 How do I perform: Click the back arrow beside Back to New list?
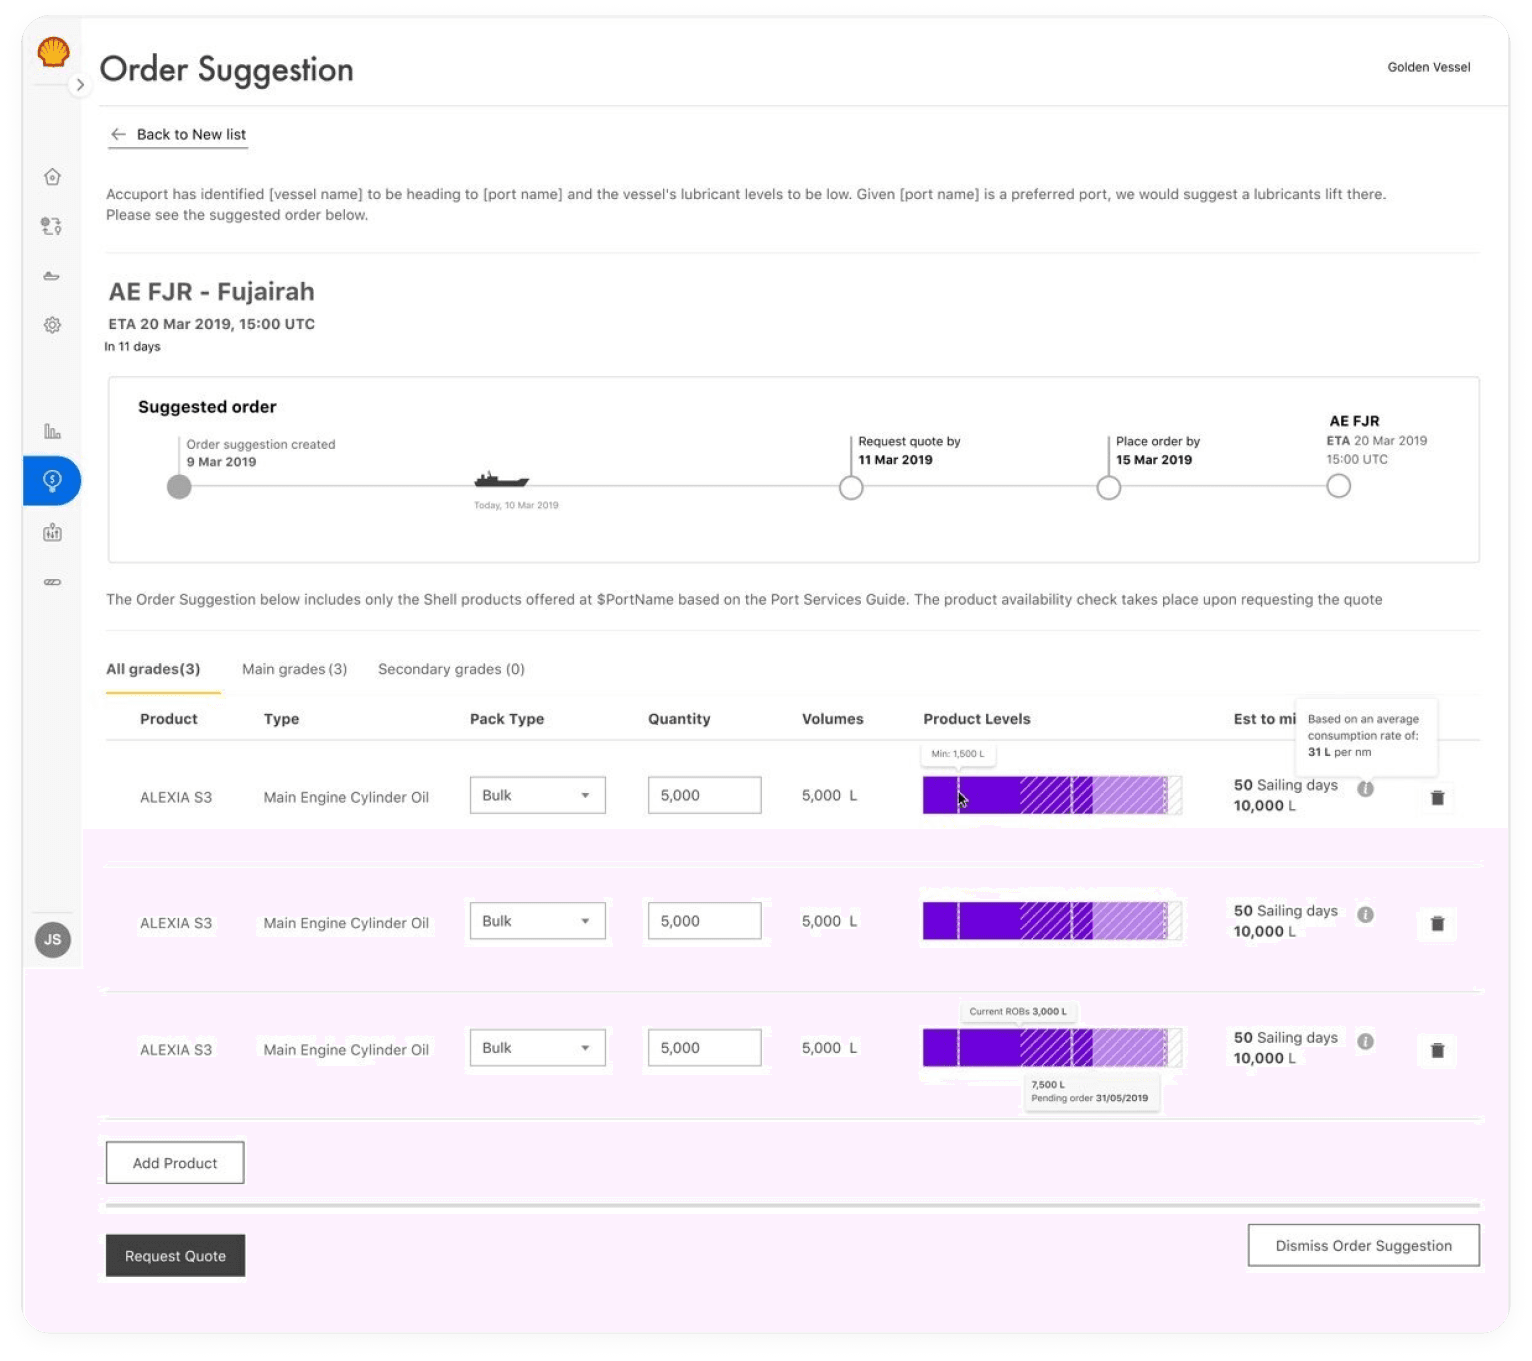(x=118, y=134)
